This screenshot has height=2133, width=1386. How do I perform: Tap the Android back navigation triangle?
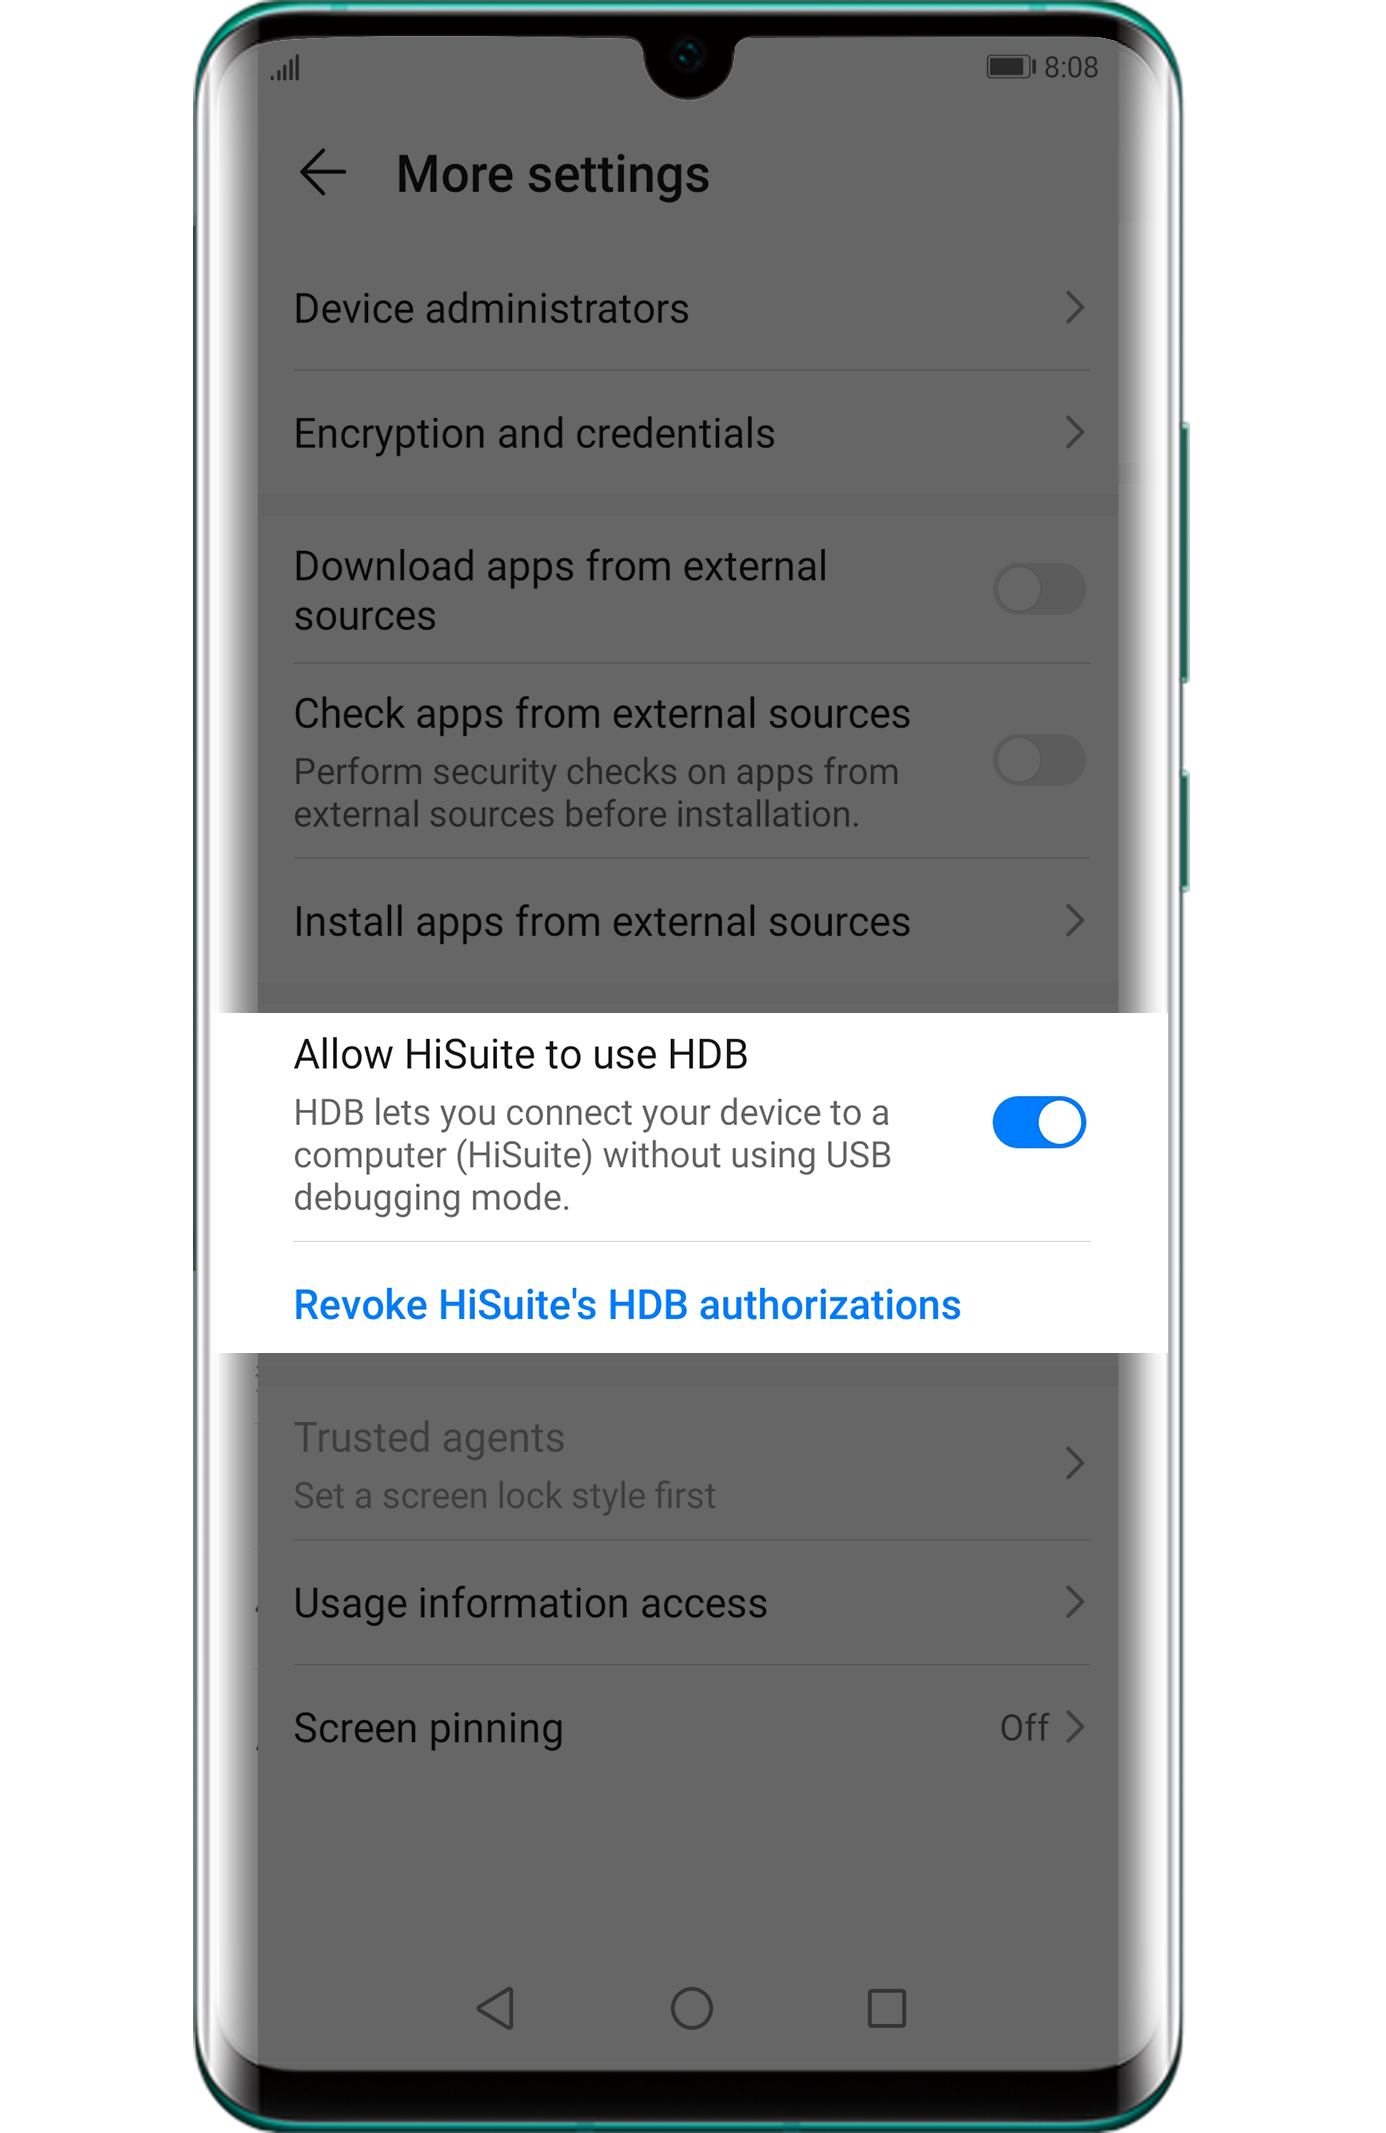click(x=496, y=2007)
